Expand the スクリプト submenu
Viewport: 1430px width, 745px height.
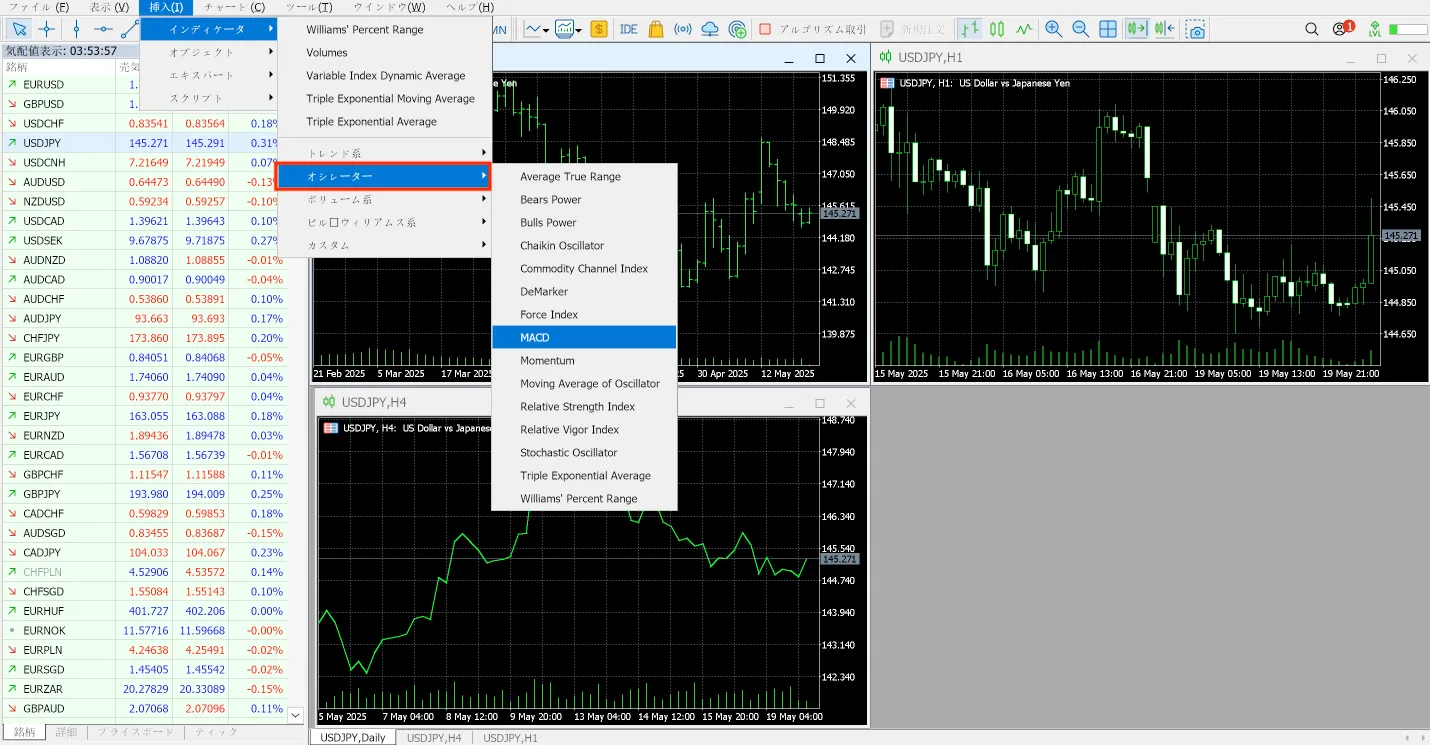[x=209, y=98]
